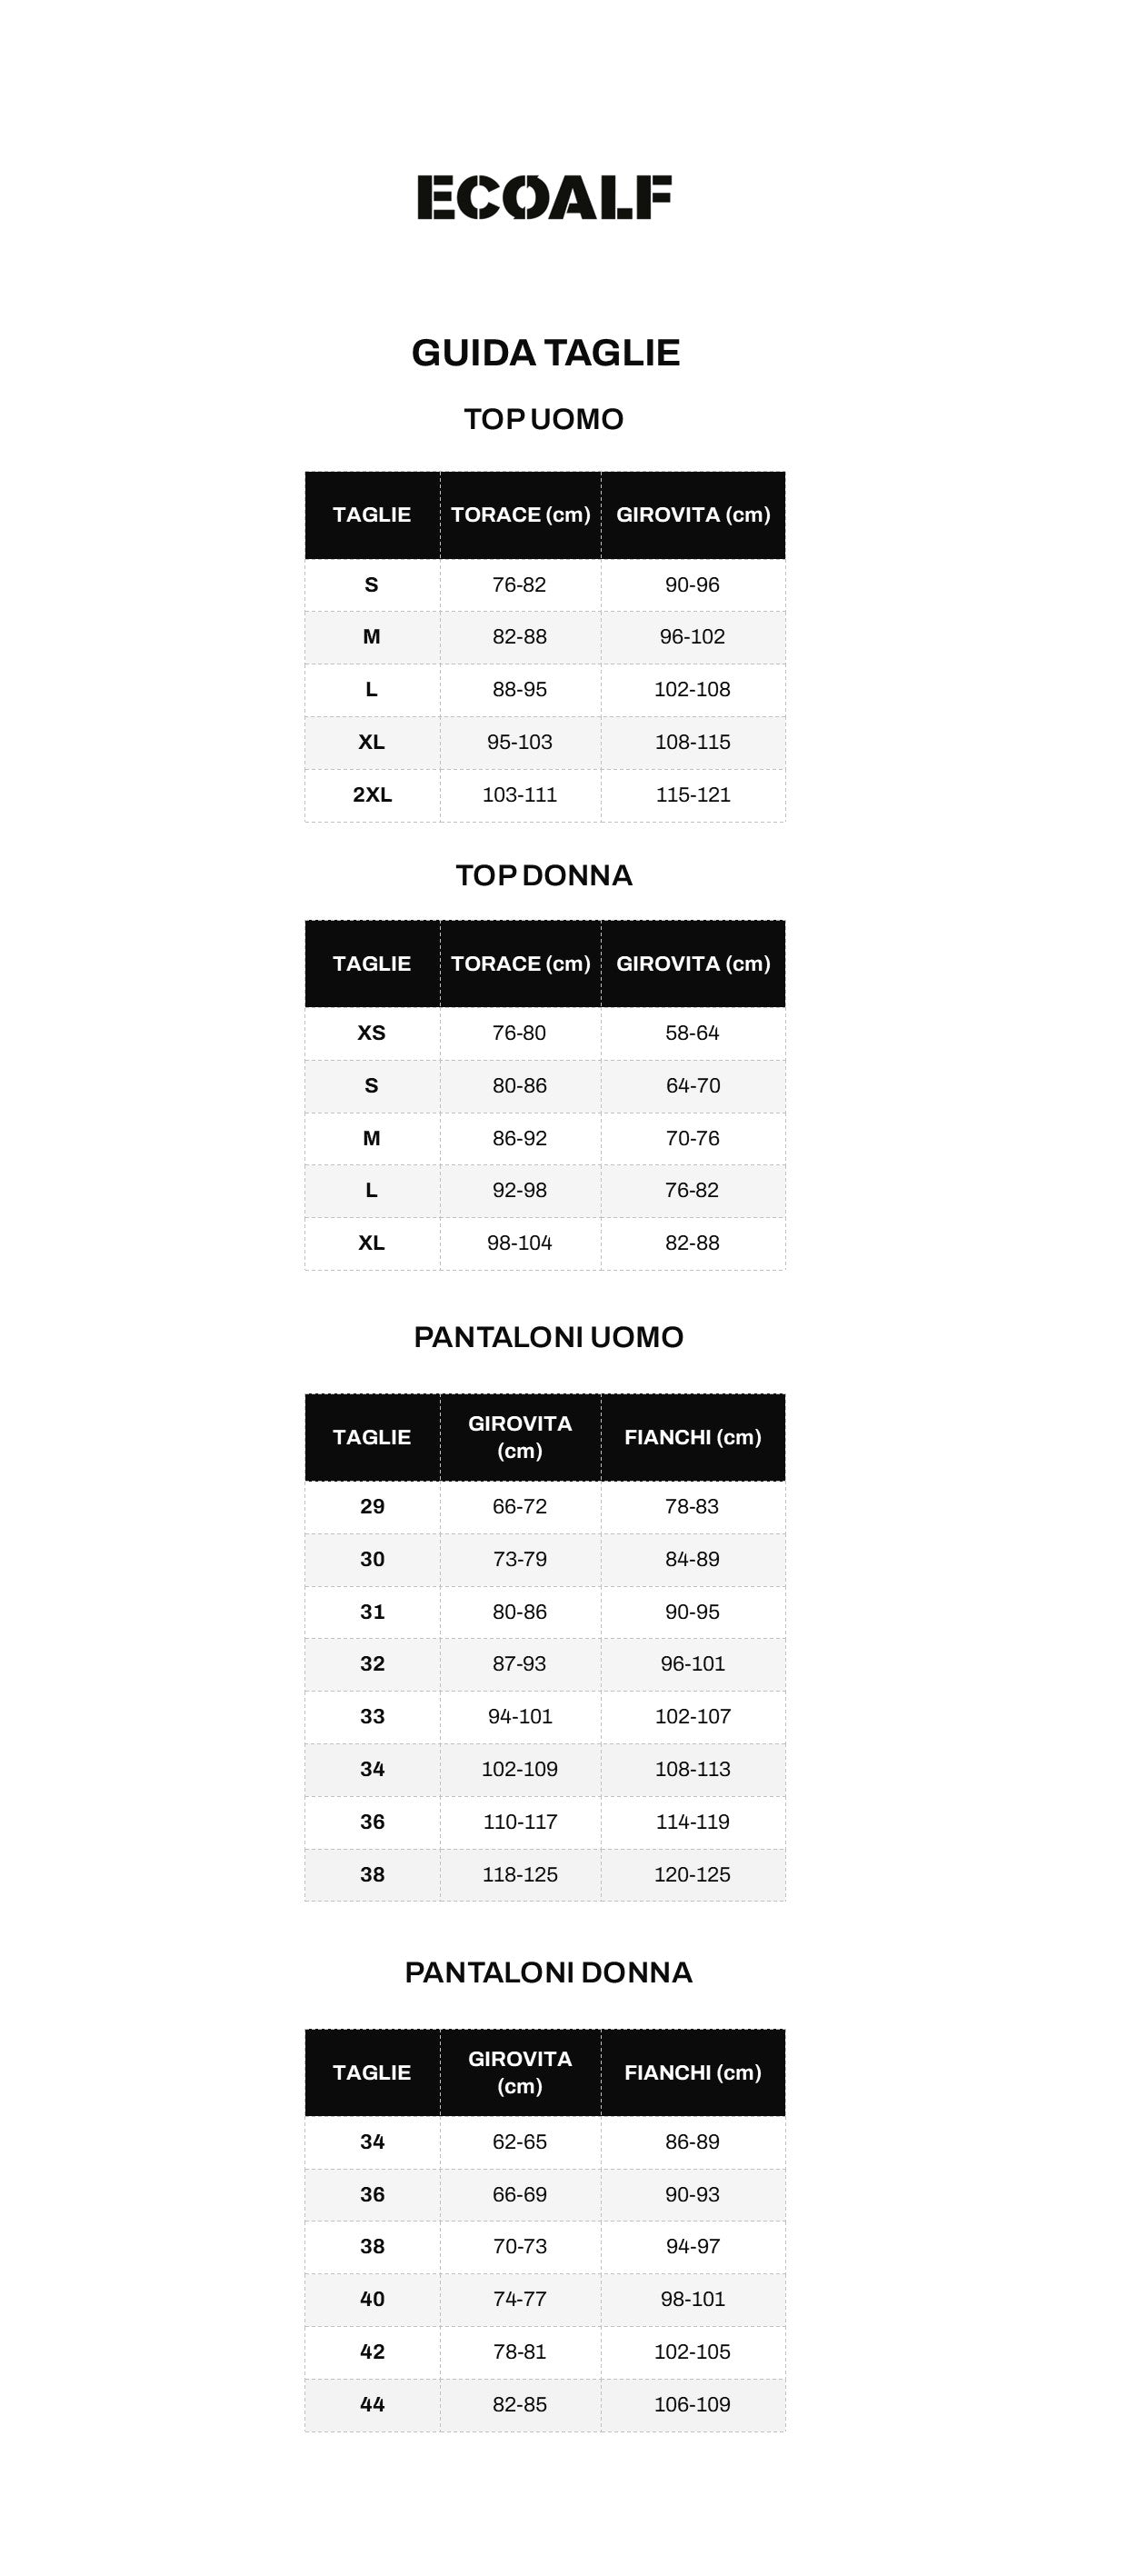Click the GUIDA TAGLIE heading
The image size is (1127, 2576).
pyautogui.click(x=545, y=353)
